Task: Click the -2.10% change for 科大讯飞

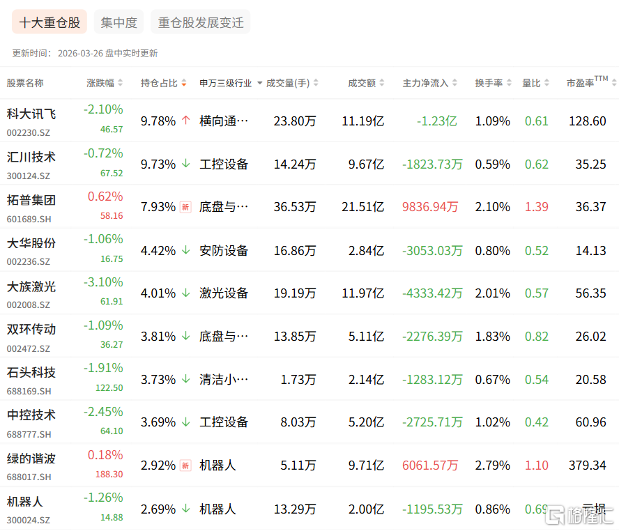Action: 103,109
